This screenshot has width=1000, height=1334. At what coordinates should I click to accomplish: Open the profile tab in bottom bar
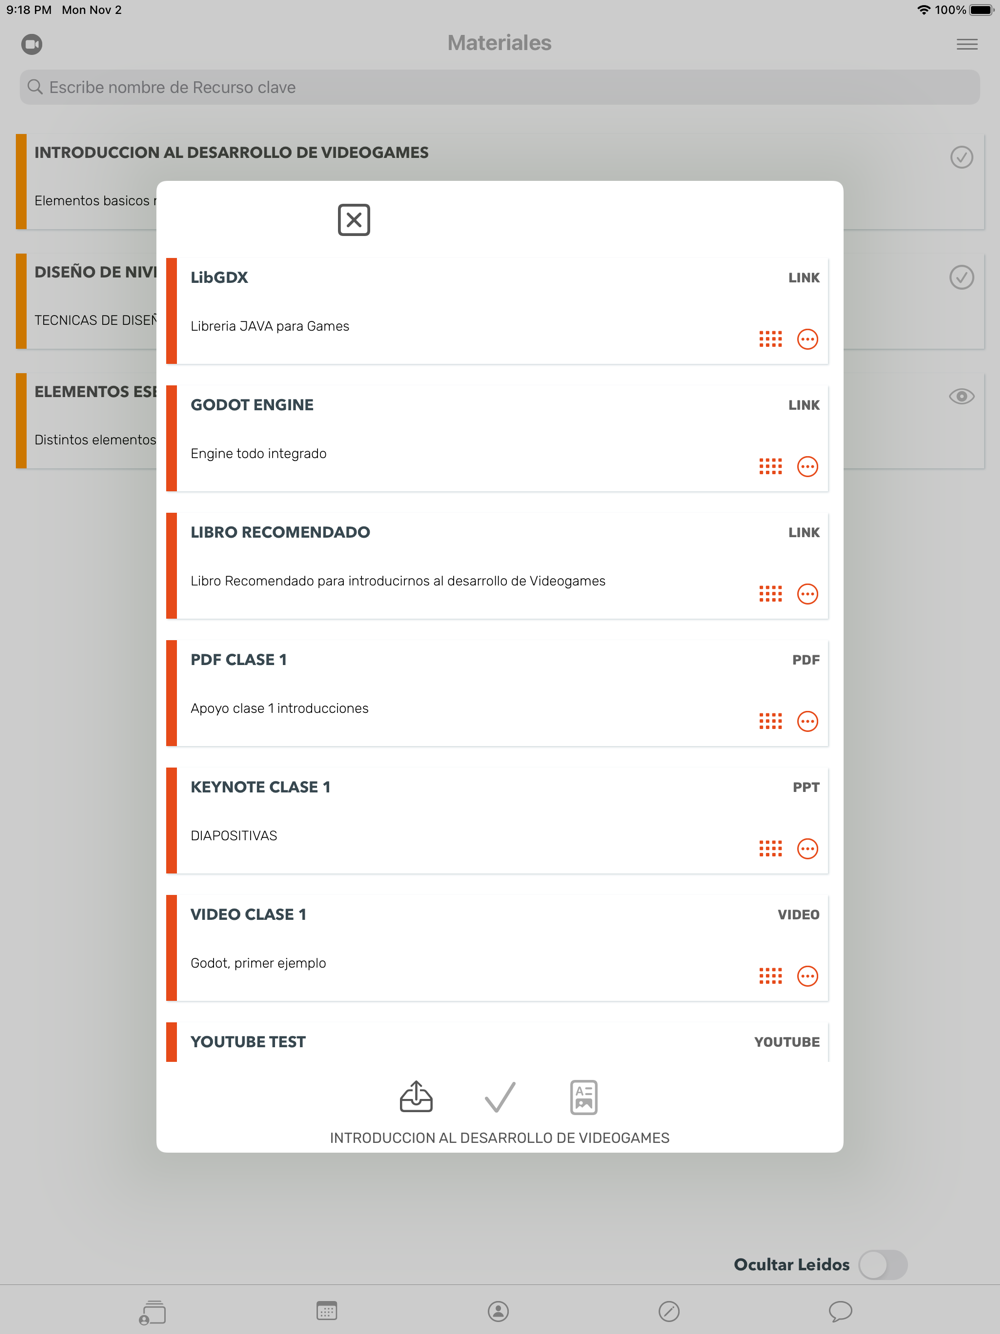tap(498, 1311)
